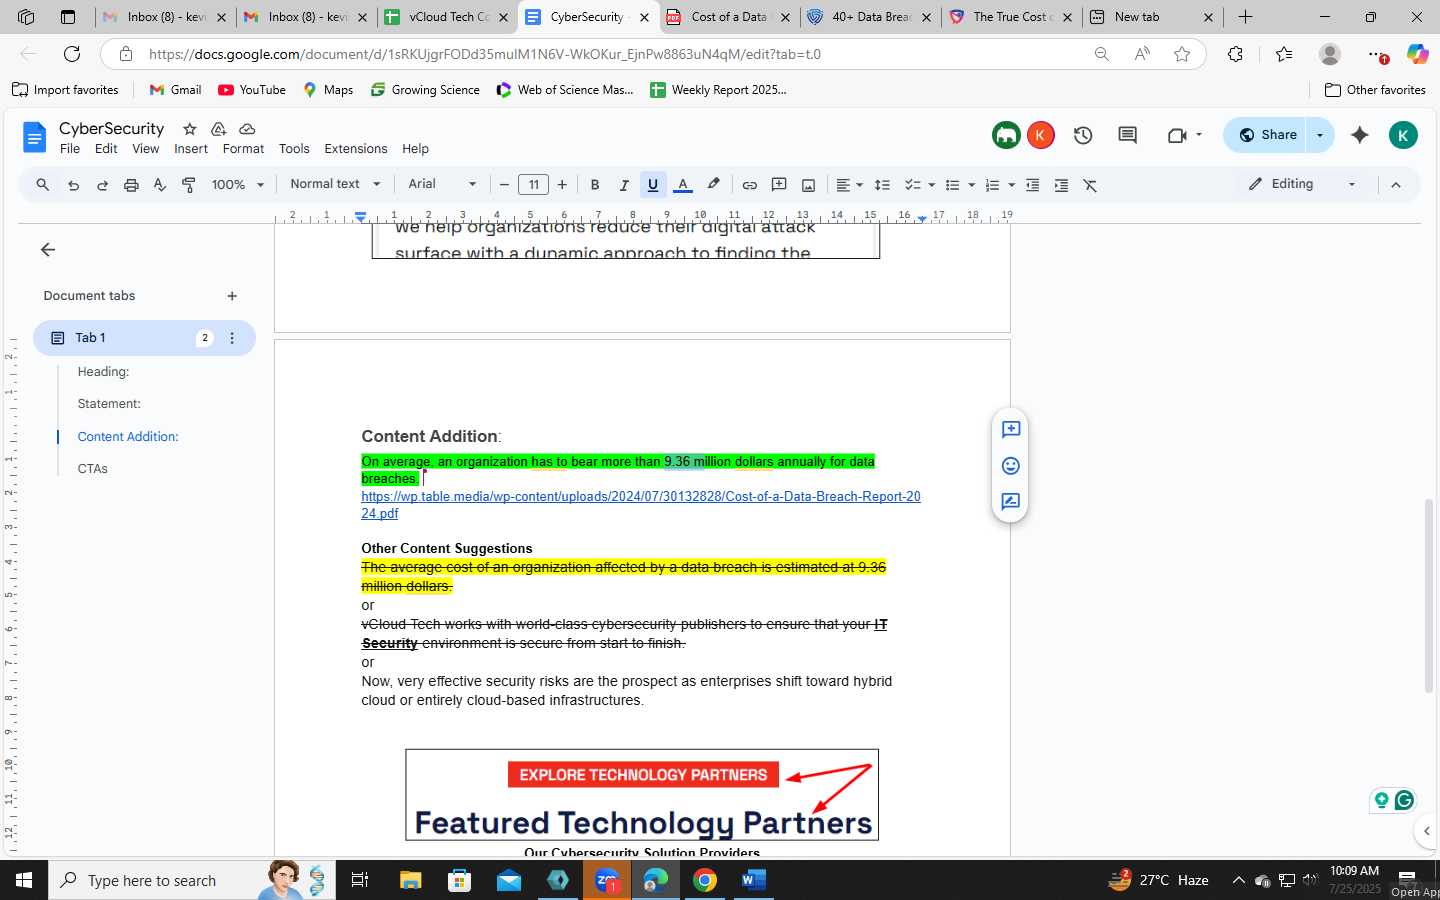The height and width of the screenshot is (900, 1440).
Task: Open the Extensions menu
Action: [356, 149]
